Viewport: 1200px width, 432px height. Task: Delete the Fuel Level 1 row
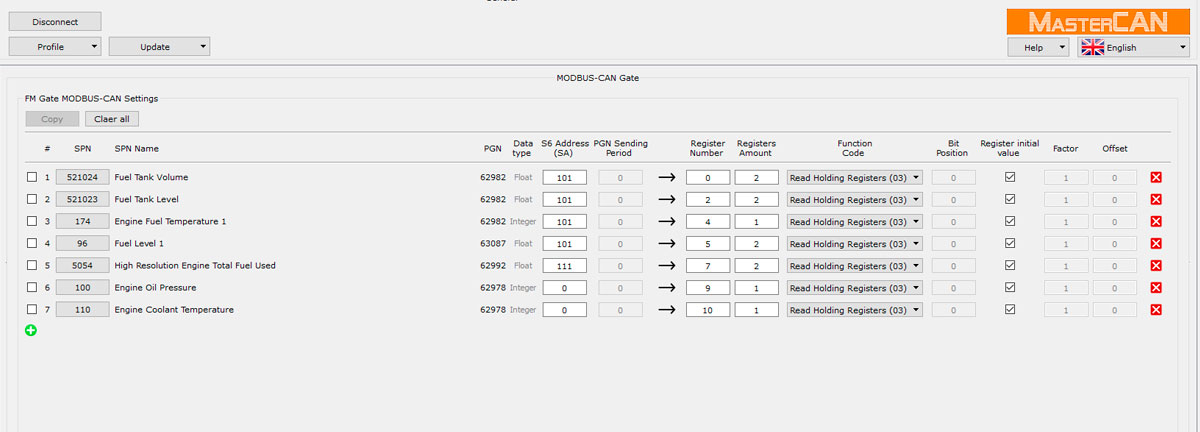[x=1156, y=243]
